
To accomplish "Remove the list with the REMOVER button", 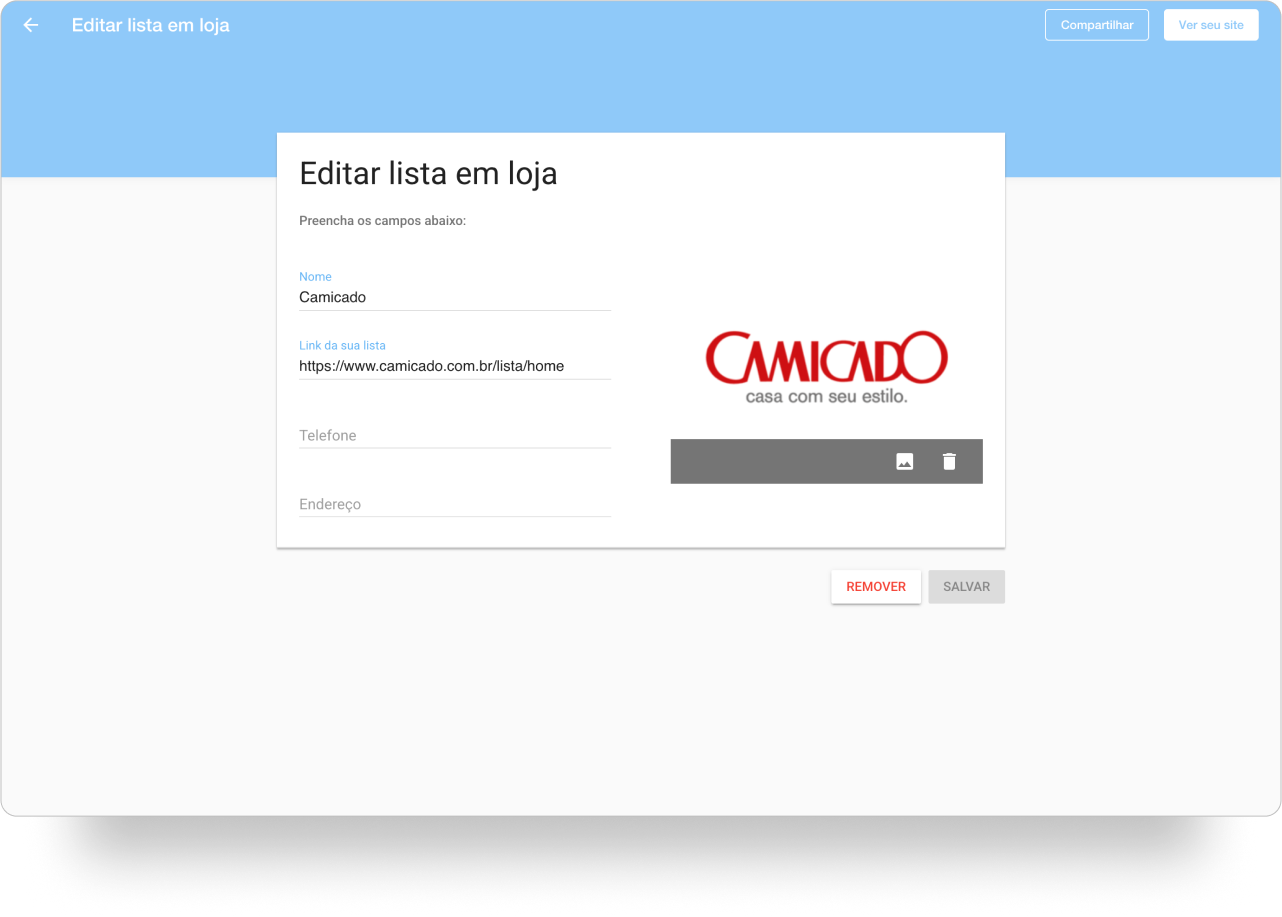I will tap(876, 587).
